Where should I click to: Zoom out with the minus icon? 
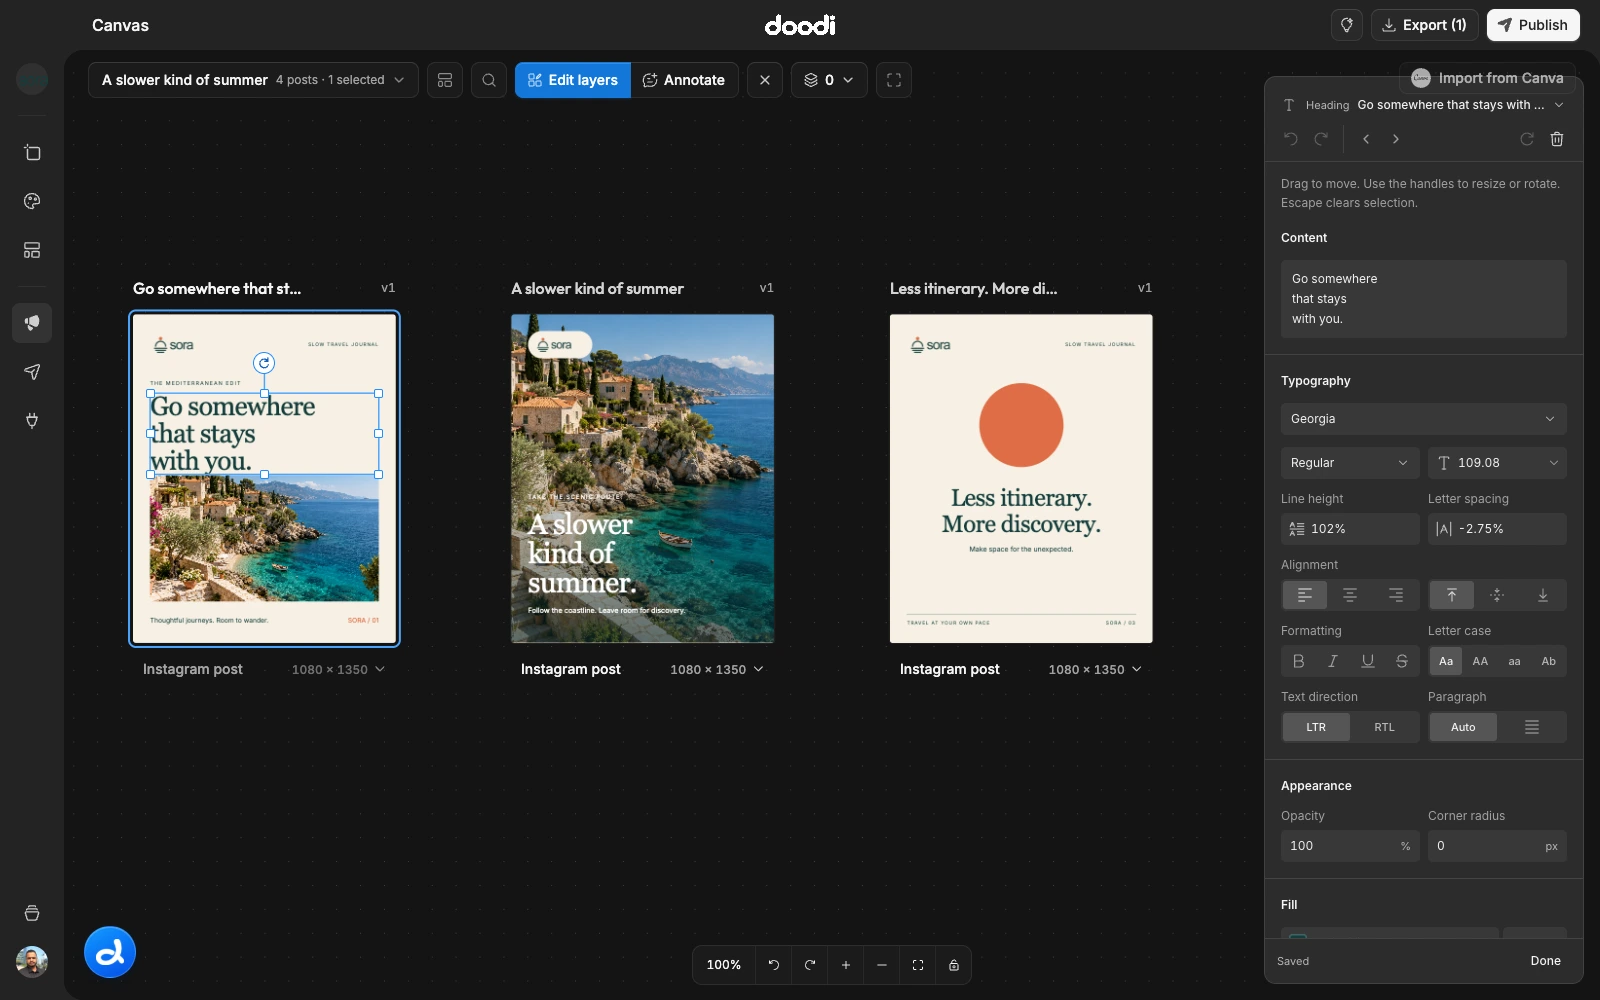pyautogui.click(x=882, y=965)
